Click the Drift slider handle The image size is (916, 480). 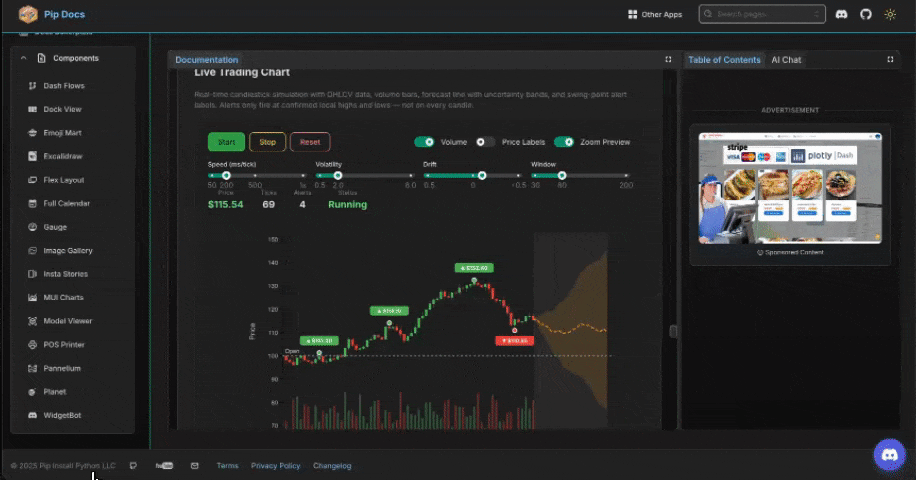[x=482, y=175]
